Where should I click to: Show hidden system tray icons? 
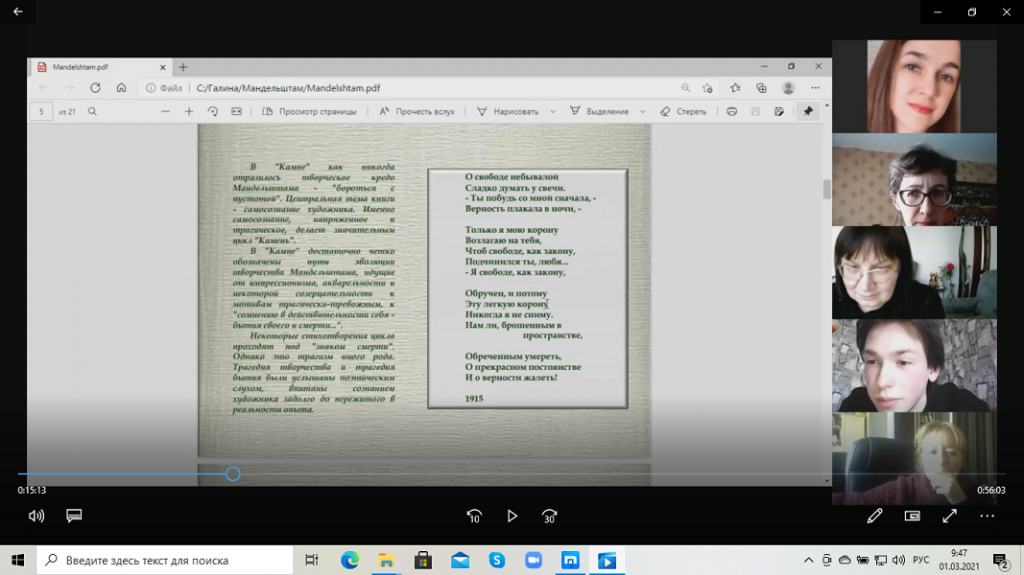[x=808, y=560]
